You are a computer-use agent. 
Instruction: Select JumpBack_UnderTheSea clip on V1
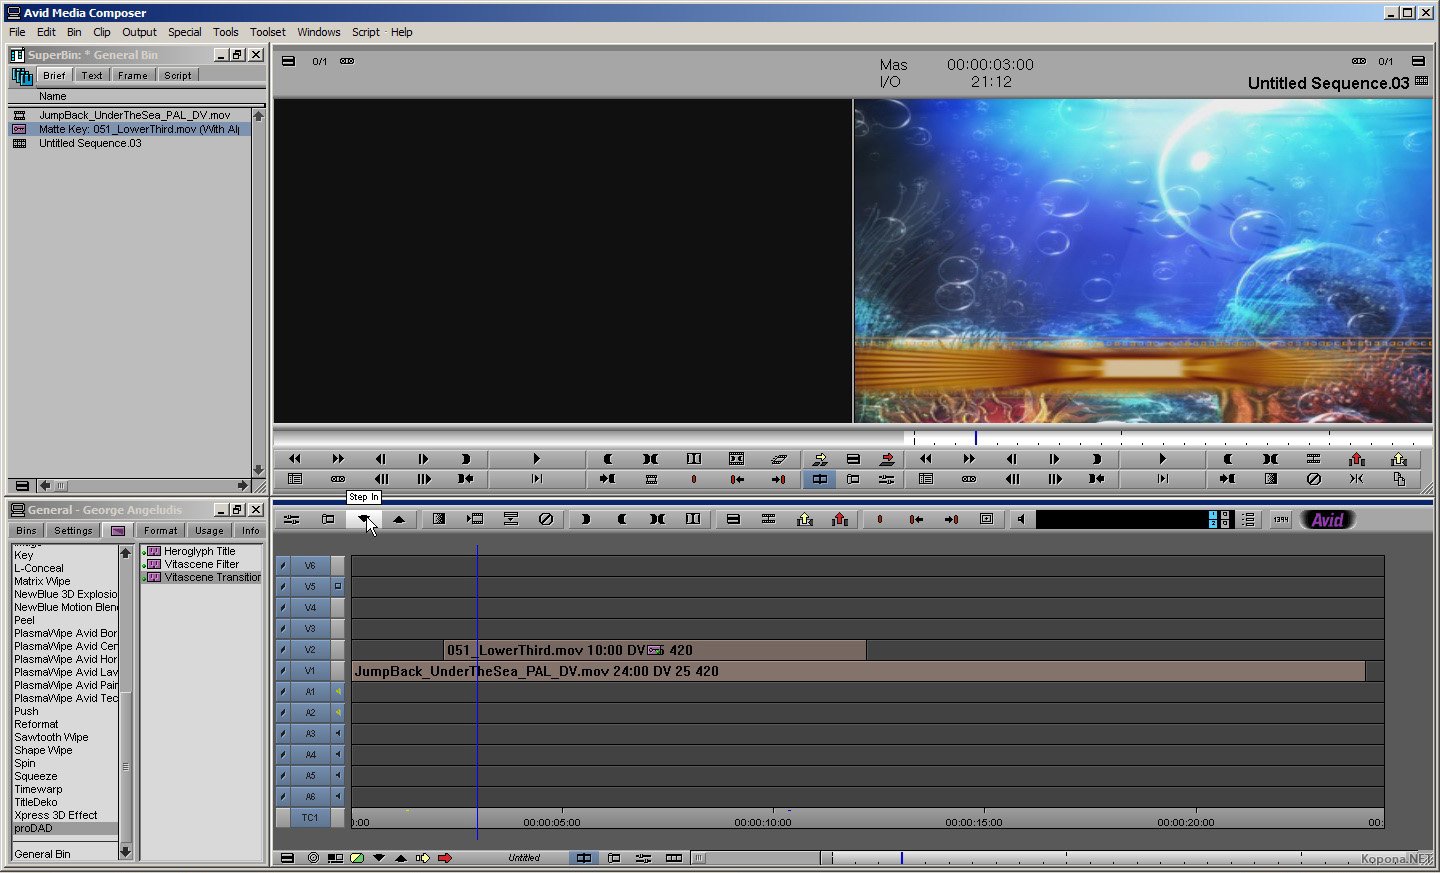pyautogui.click(x=858, y=671)
